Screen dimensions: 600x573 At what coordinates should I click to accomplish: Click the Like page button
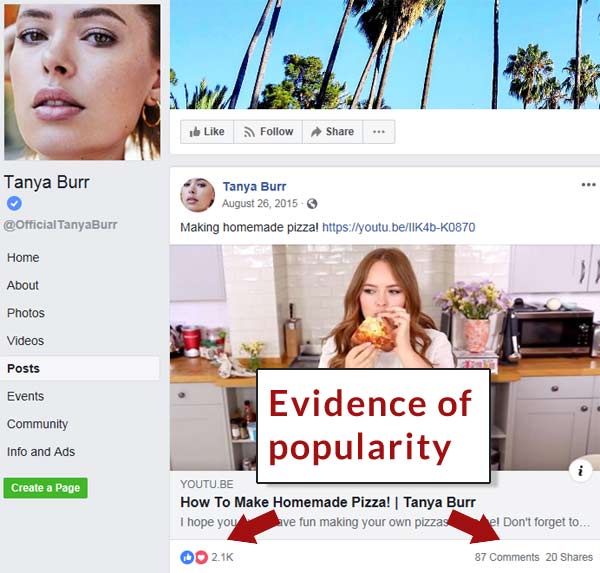[x=207, y=132]
